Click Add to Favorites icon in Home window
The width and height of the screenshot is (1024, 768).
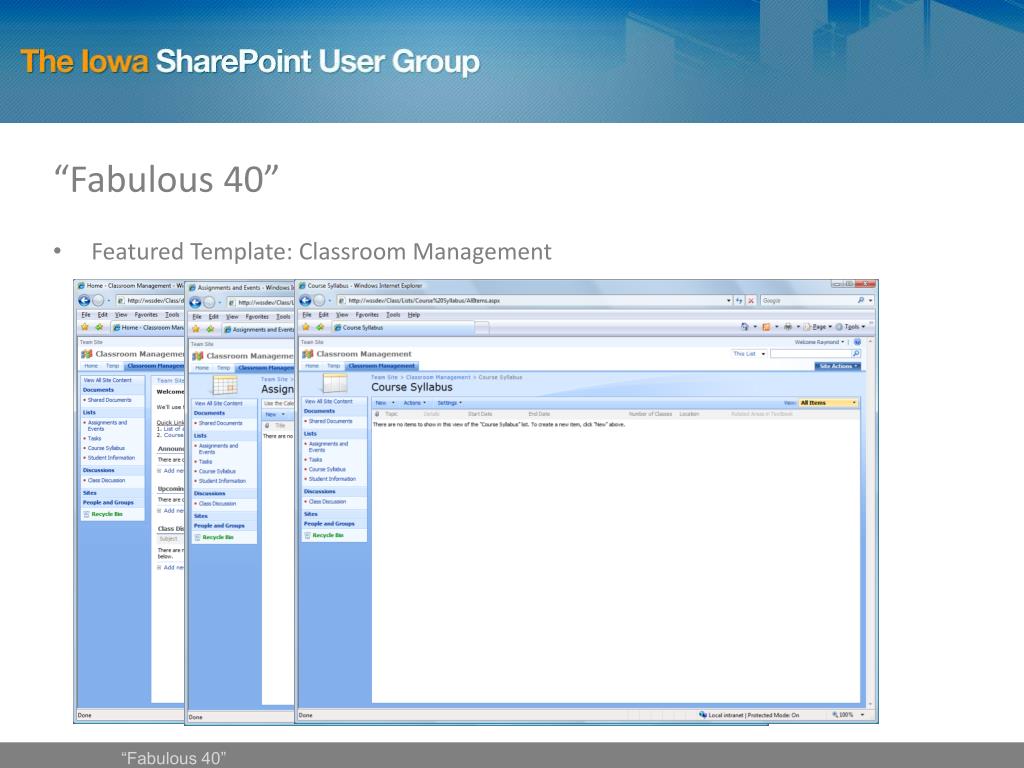pos(99,327)
